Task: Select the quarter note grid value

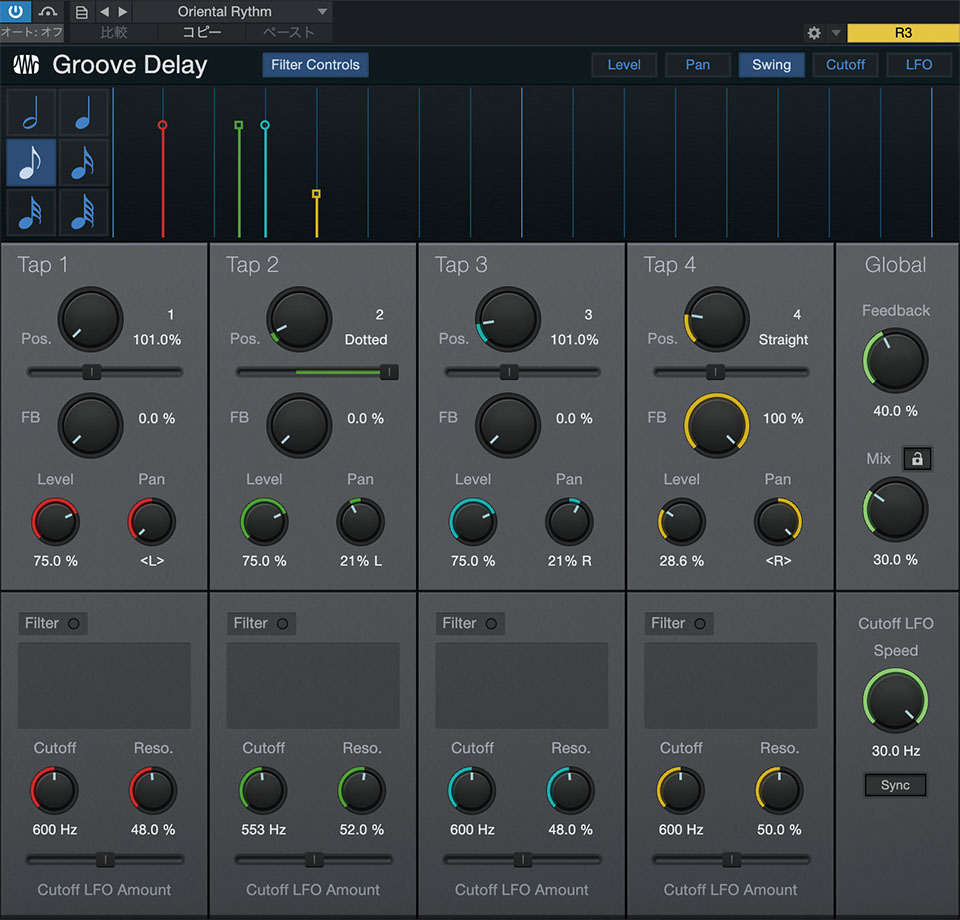Action: coord(83,113)
